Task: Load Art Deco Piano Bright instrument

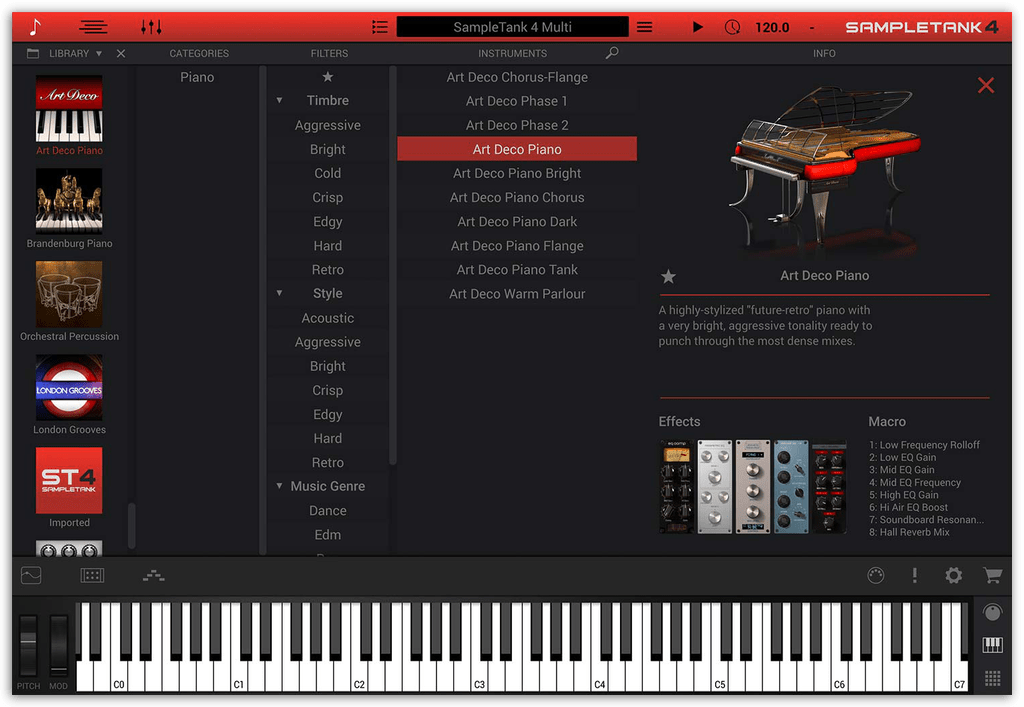Action: [517, 173]
